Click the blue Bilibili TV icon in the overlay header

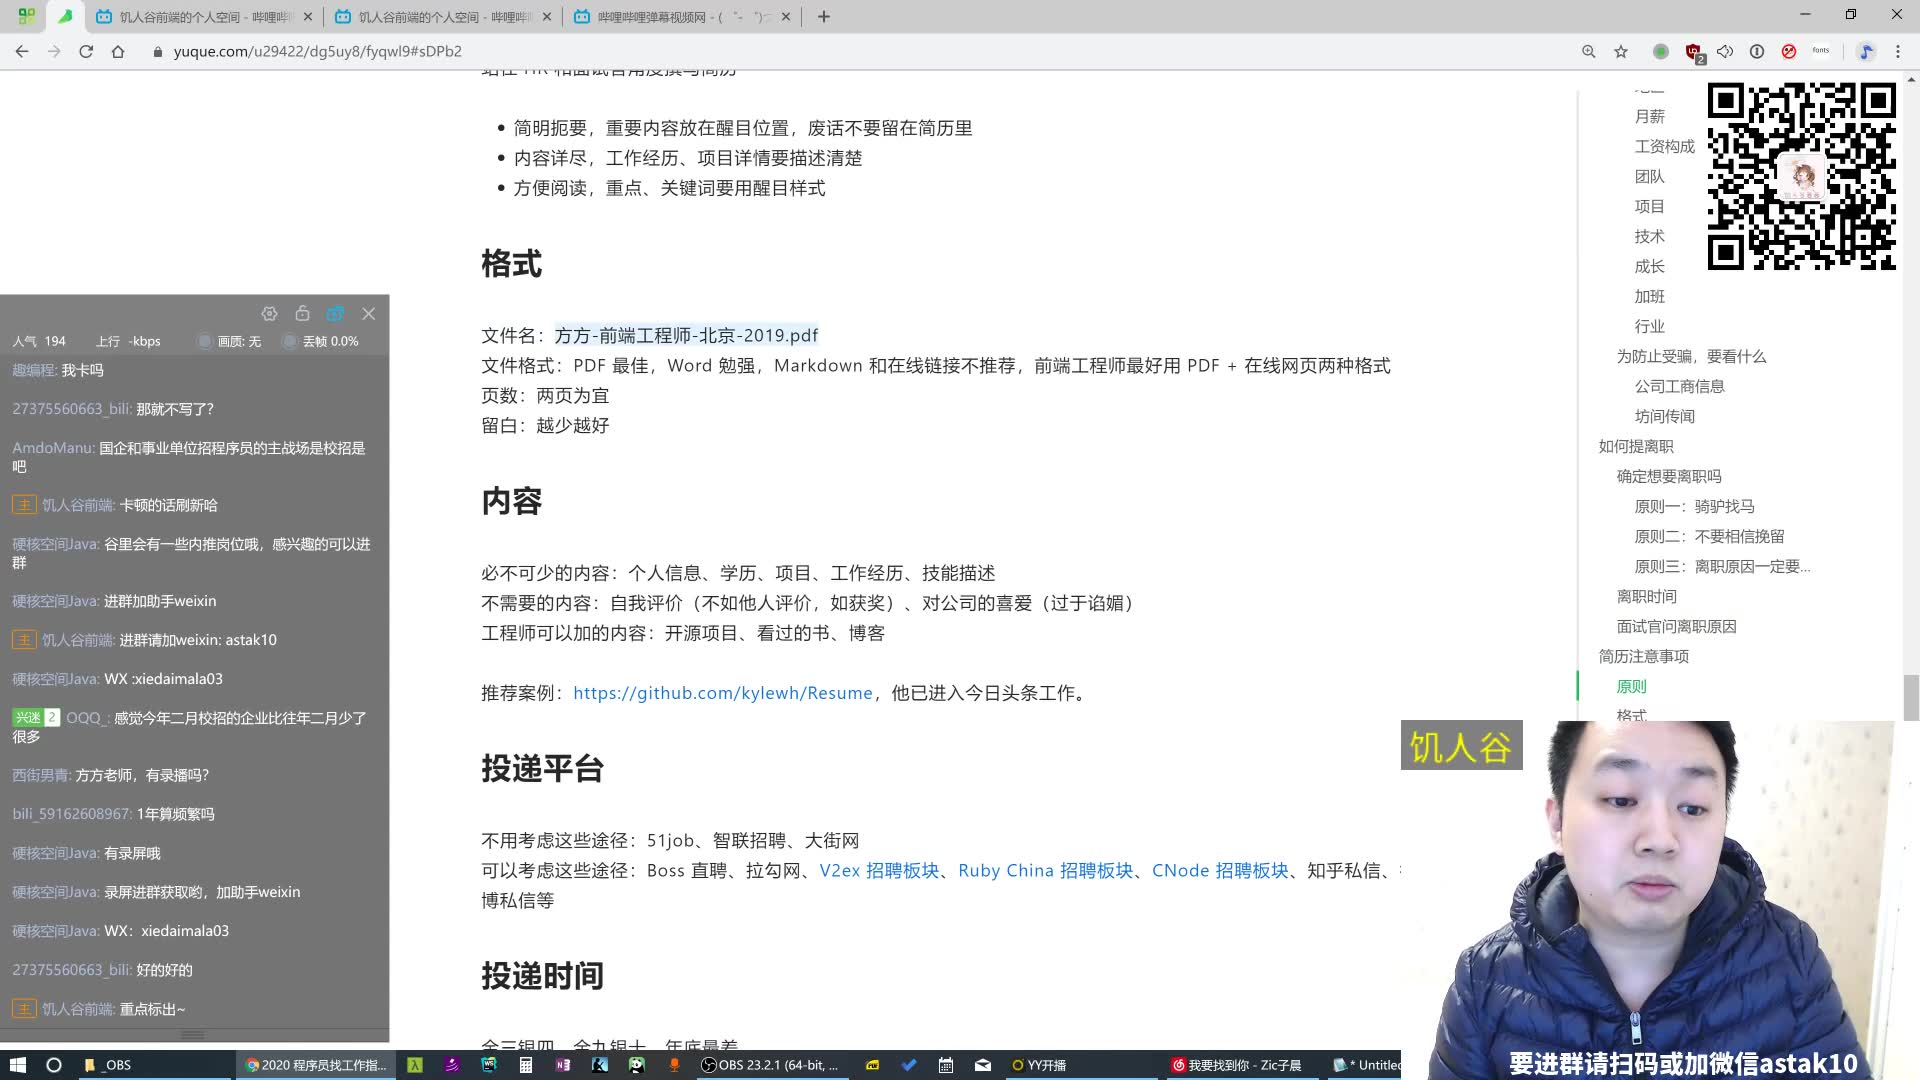click(x=335, y=314)
